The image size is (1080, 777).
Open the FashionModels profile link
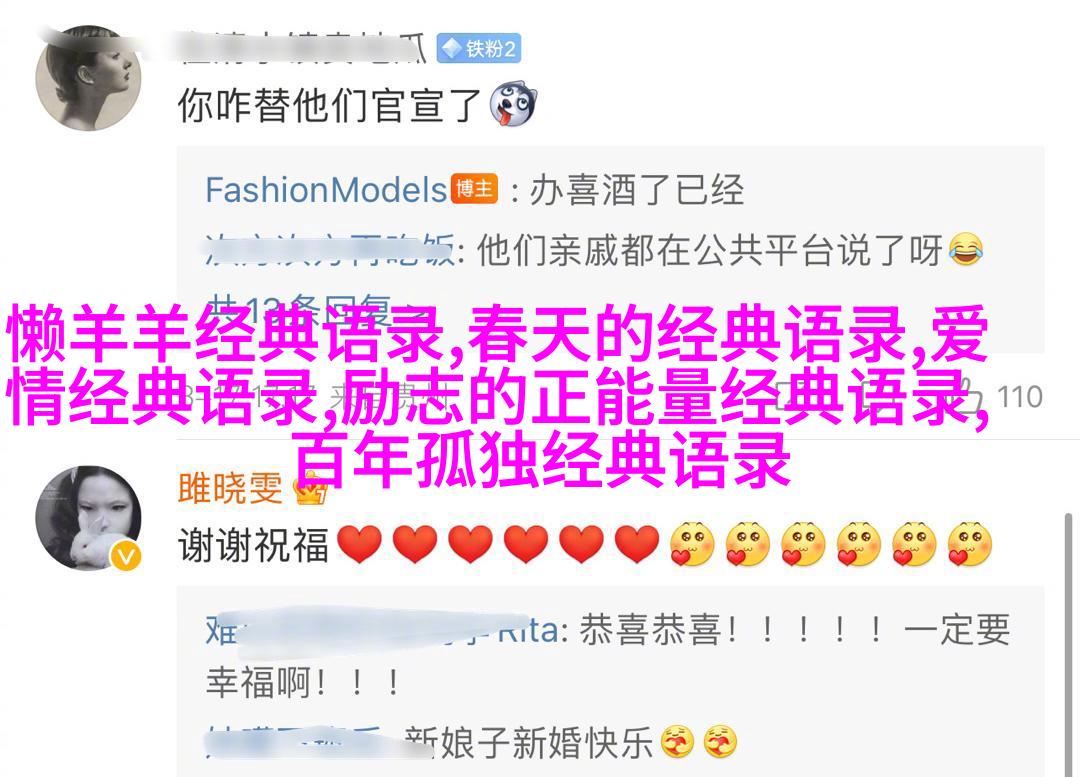[326, 189]
